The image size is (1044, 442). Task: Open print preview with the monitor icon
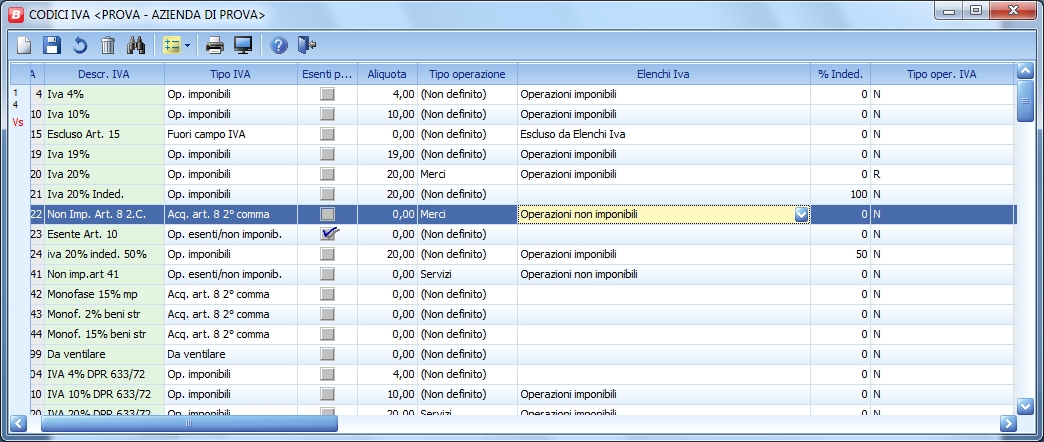coord(243,45)
